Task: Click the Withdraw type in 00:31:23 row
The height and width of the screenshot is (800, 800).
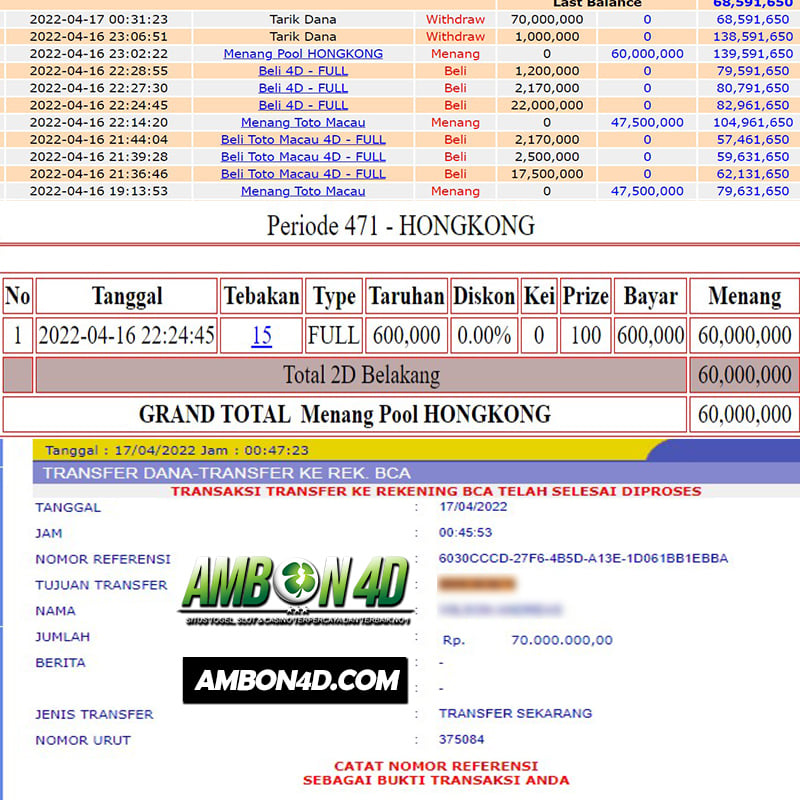Action: (x=455, y=19)
